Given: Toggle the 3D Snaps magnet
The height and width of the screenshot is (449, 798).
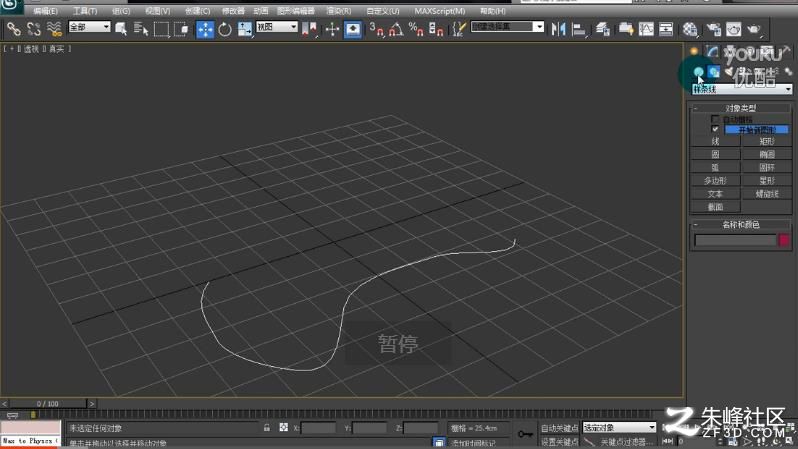Looking at the screenshot, I should tap(376, 29).
